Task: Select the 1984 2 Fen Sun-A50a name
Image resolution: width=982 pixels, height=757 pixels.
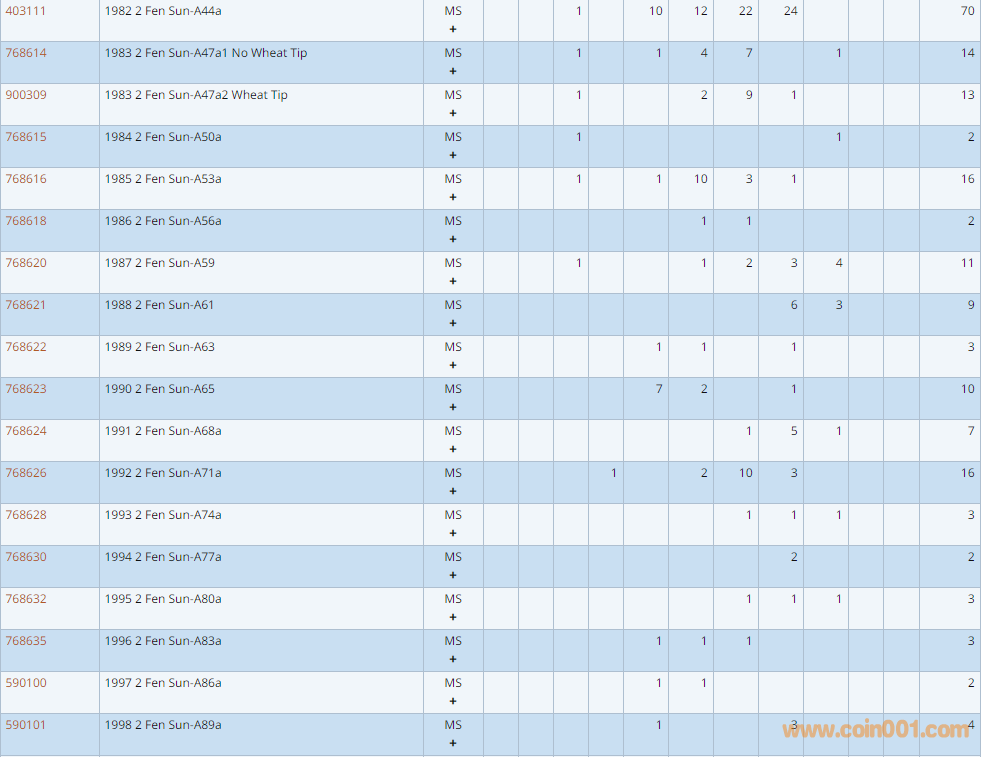Action: (163, 137)
